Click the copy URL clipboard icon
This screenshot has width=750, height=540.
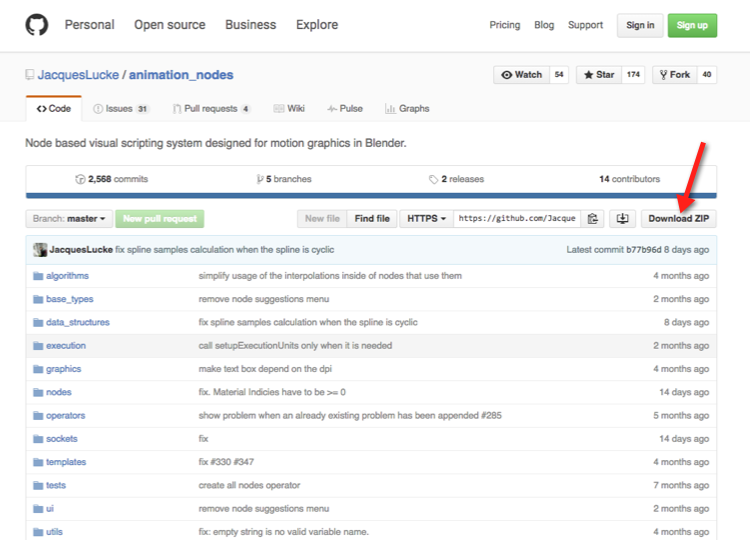click(x=593, y=219)
